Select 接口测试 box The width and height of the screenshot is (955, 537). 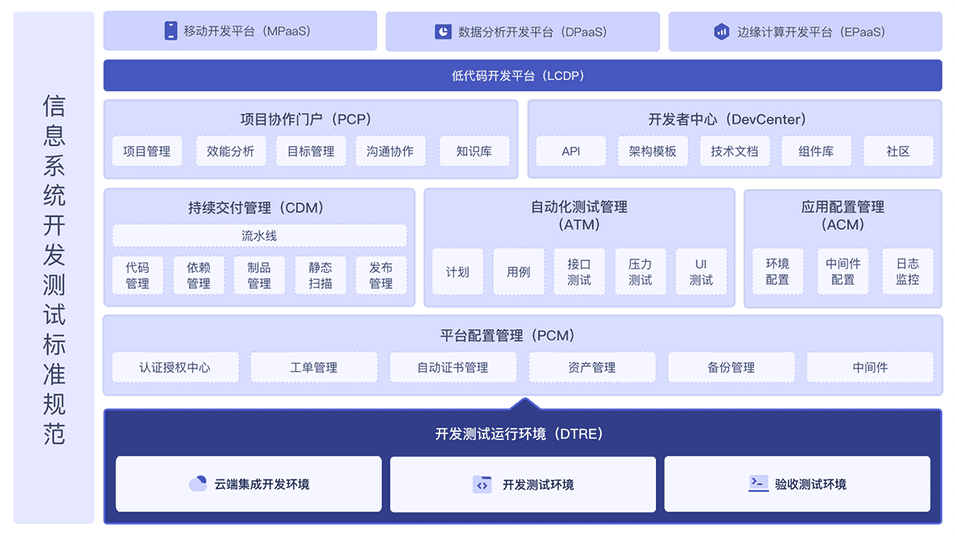click(579, 272)
